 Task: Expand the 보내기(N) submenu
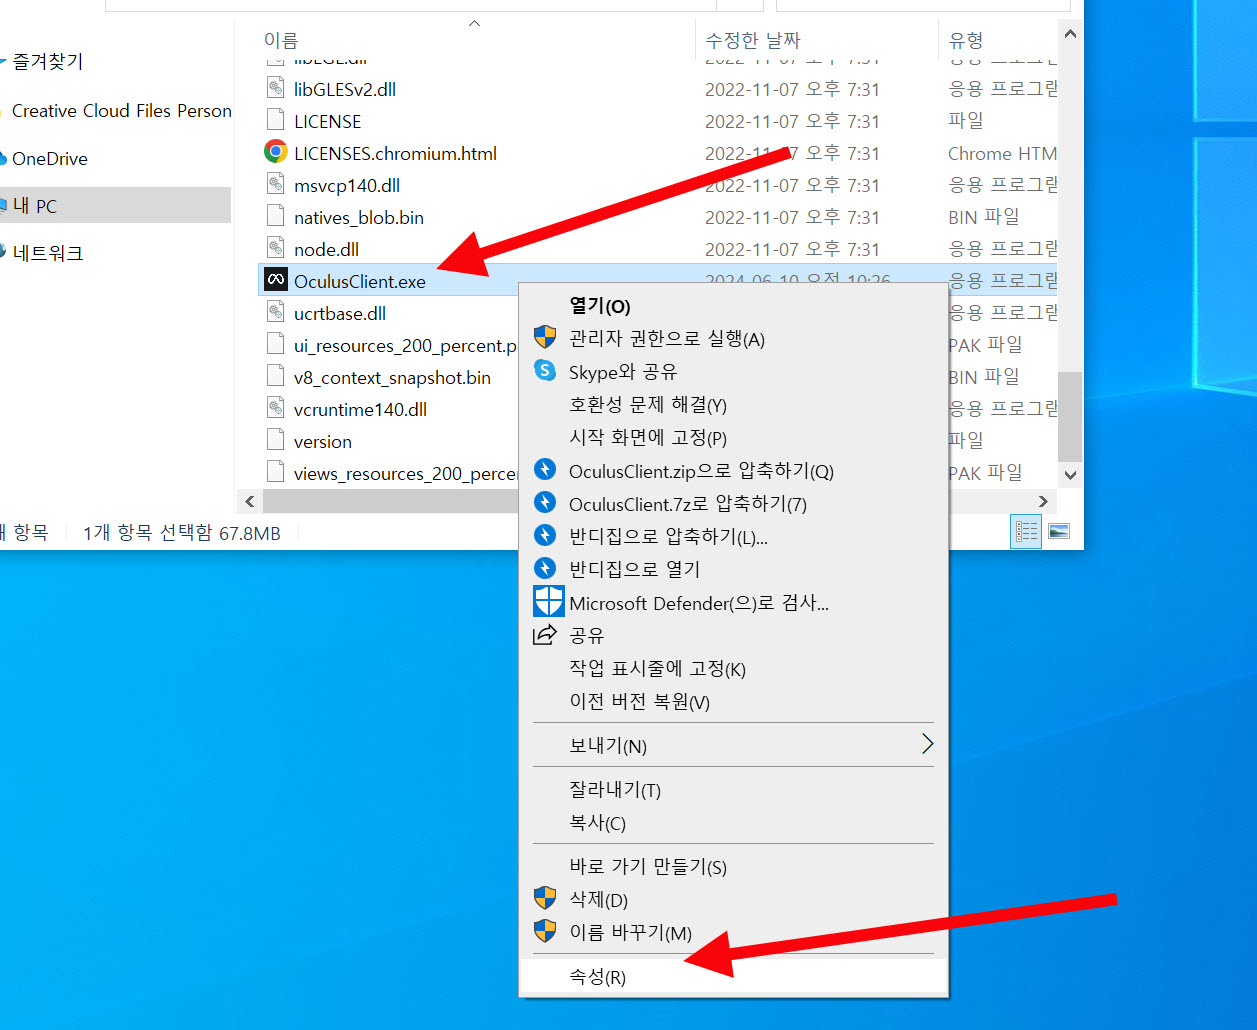733,746
